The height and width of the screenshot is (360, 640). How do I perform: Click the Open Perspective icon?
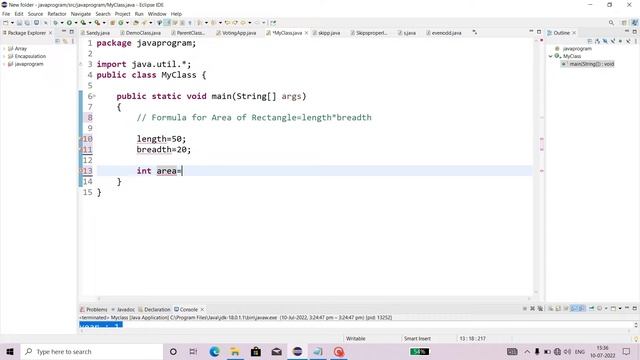point(624,23)
